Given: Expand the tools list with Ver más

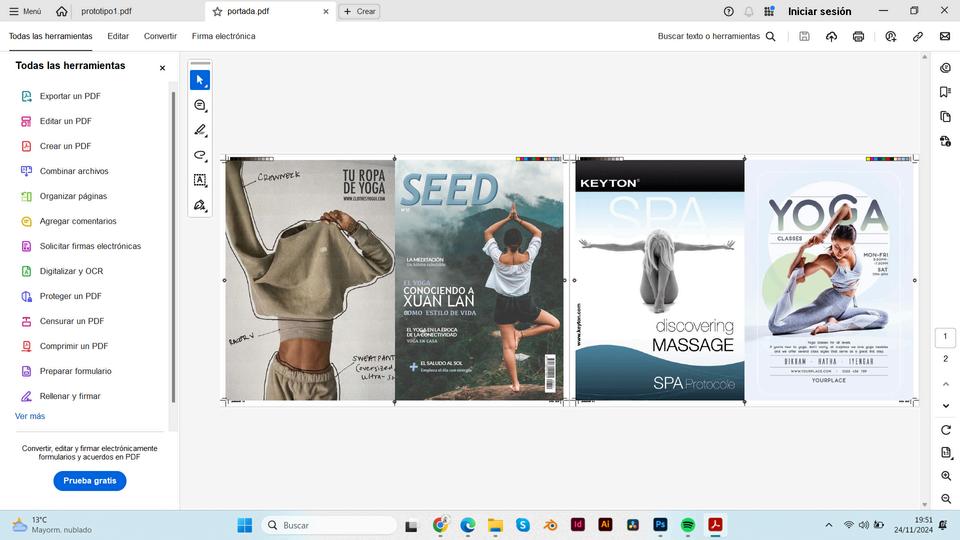Looking at the screenshot, I should [x=30, y=416].
